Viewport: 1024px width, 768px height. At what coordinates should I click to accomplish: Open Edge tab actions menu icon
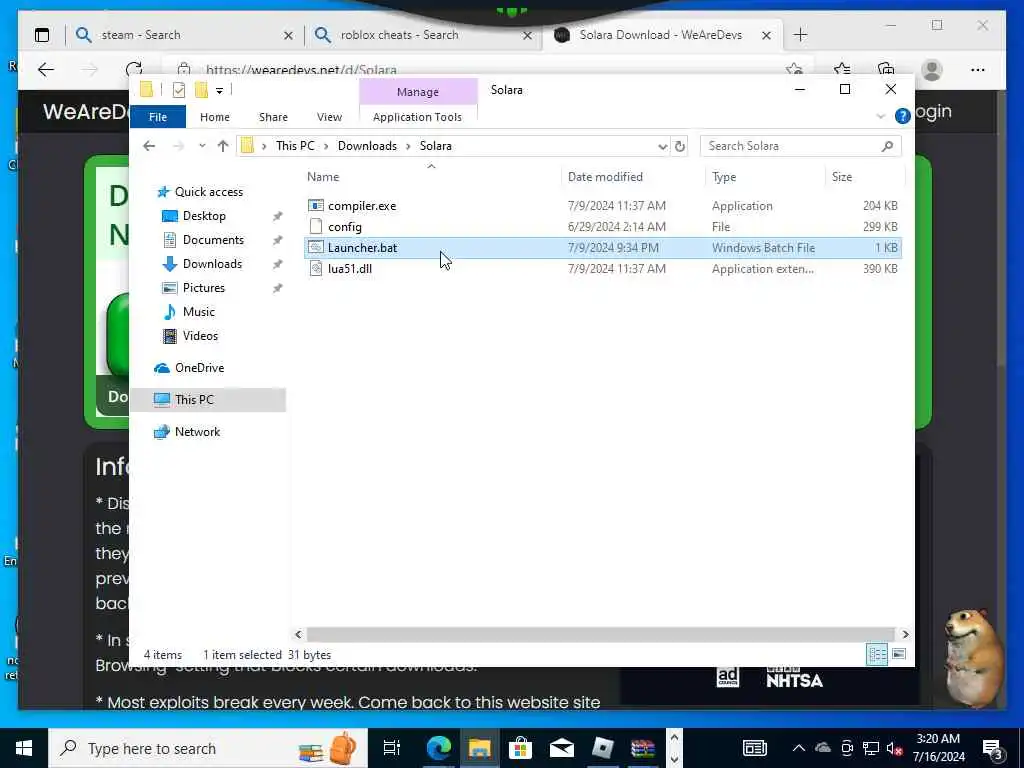tap(42, 35)
